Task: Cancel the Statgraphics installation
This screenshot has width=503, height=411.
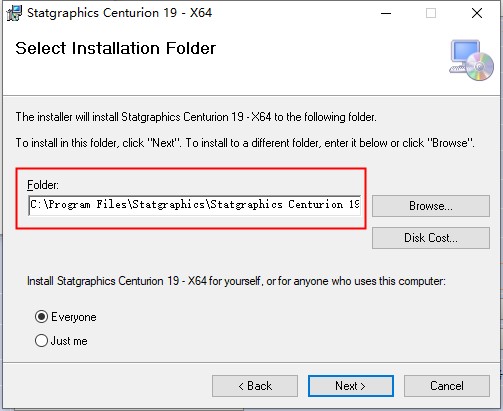Action: 447,386
